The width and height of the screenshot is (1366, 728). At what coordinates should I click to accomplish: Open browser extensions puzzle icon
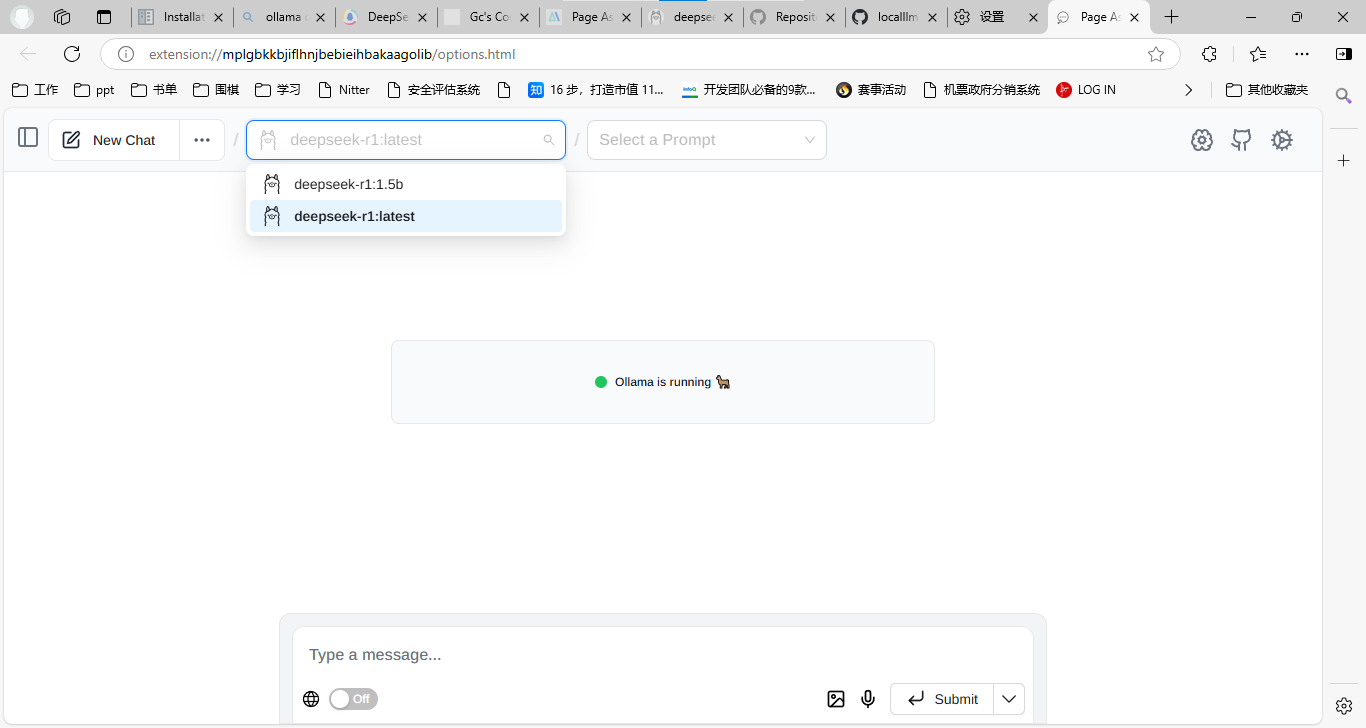click(1209, 54)
